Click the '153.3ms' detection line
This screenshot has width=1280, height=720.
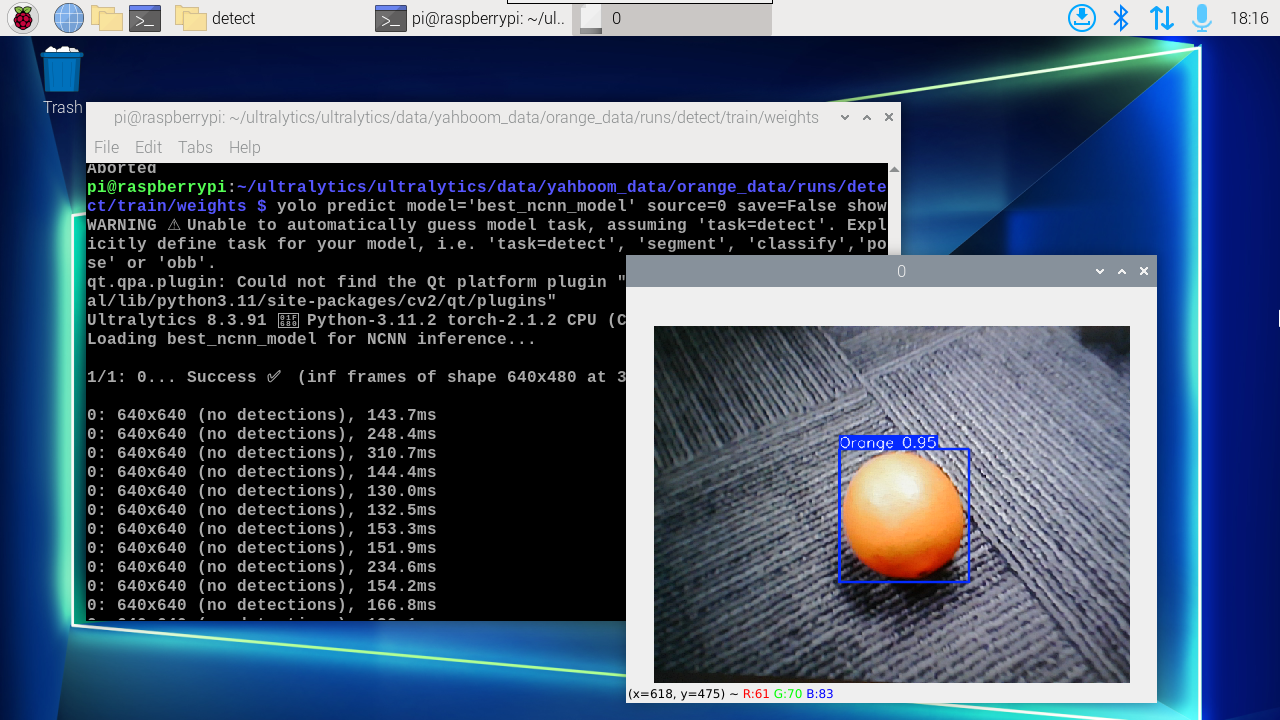(x=262, y=529)
